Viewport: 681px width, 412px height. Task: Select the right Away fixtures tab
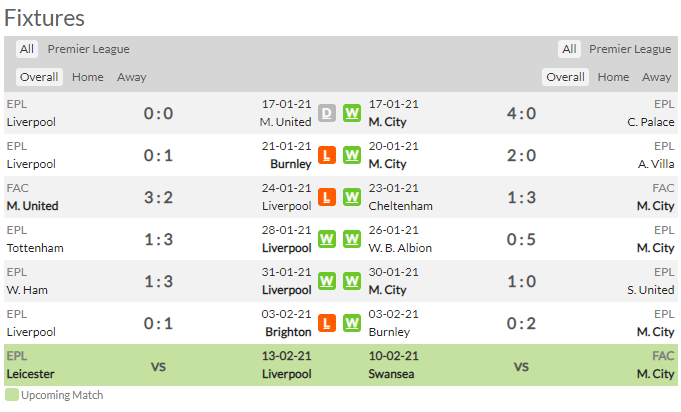pos(656,77)
